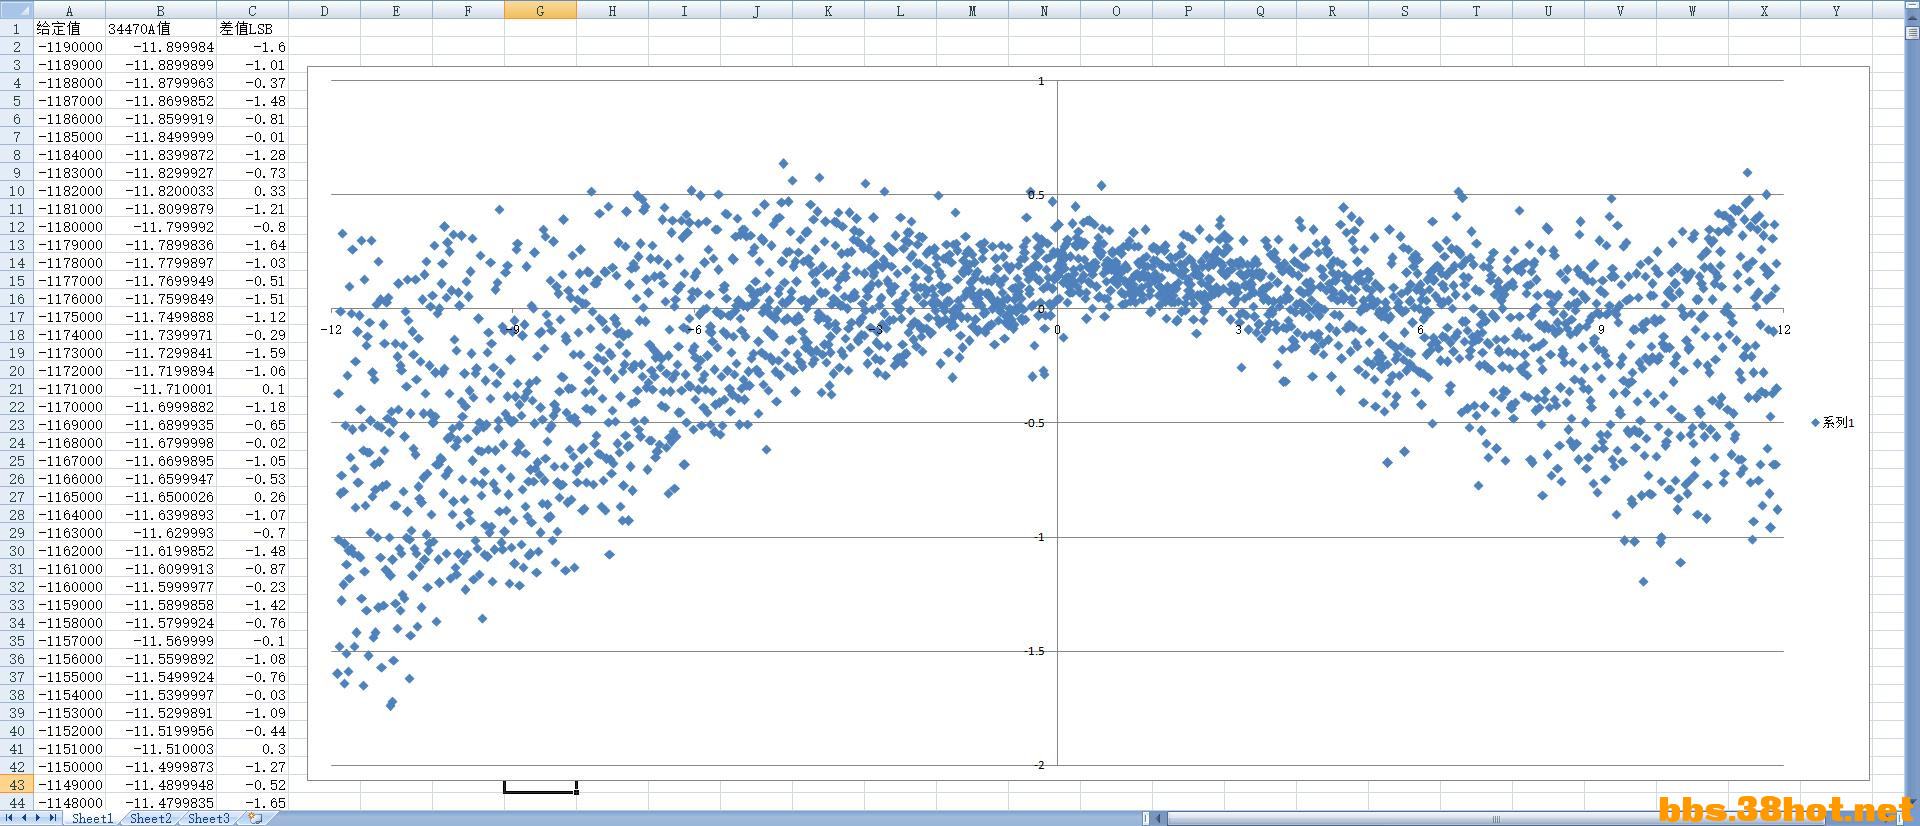The height and width of the screenshot is (826, 1920).
Task: Click the header cell 差值LSB
Action: [x=252, y=29]
